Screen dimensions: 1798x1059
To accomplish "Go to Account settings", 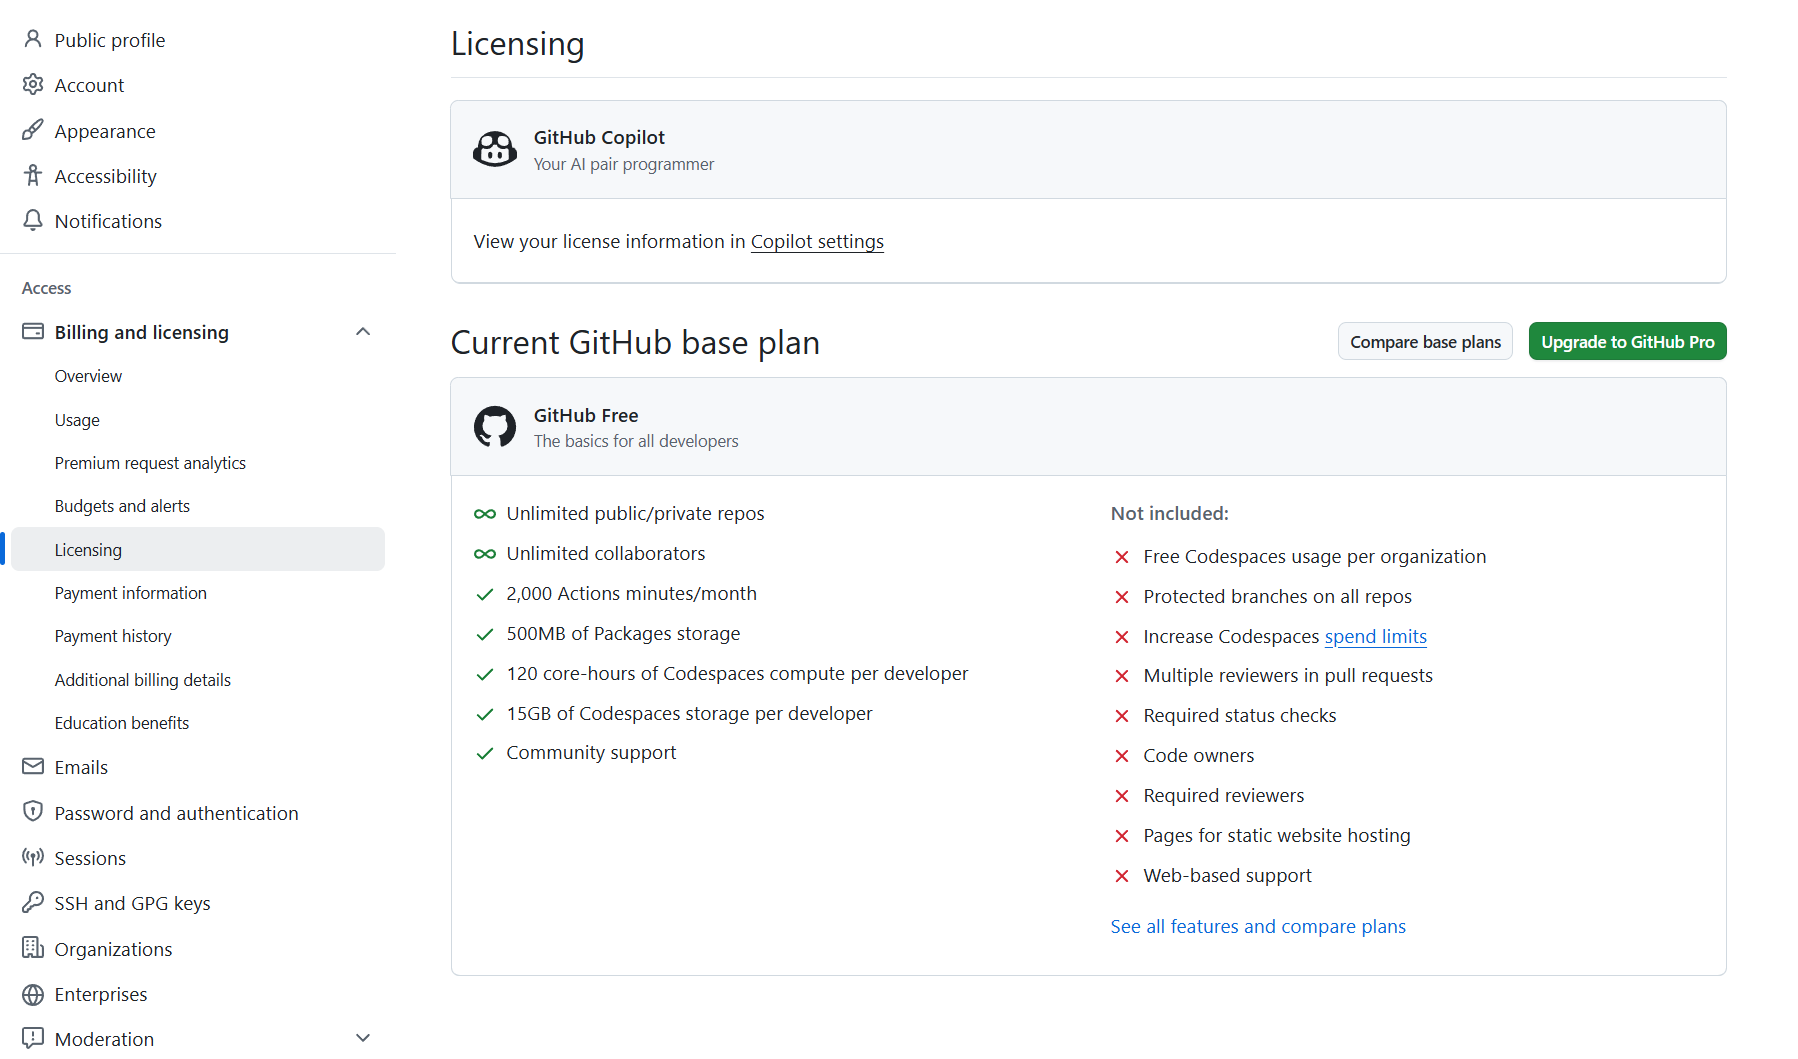I will click(x=89, y=85).
